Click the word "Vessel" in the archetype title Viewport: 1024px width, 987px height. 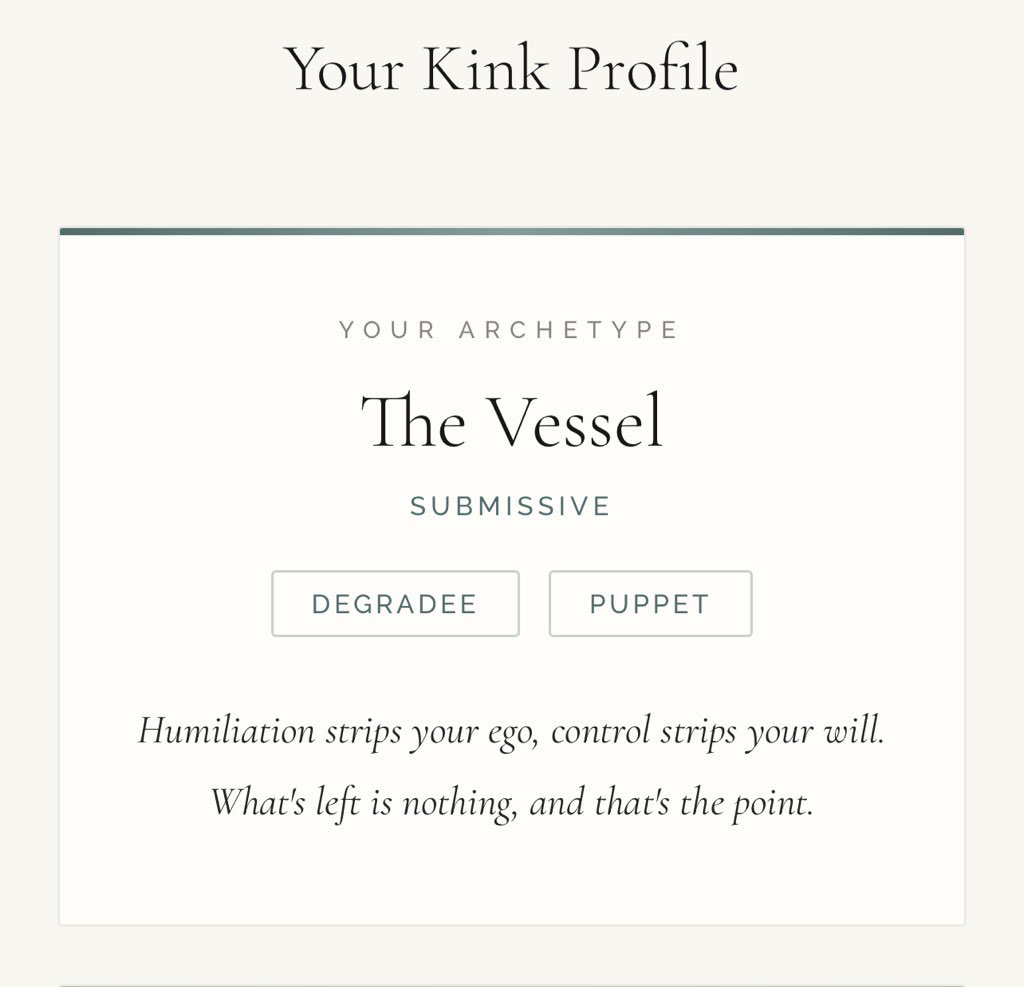575,421
